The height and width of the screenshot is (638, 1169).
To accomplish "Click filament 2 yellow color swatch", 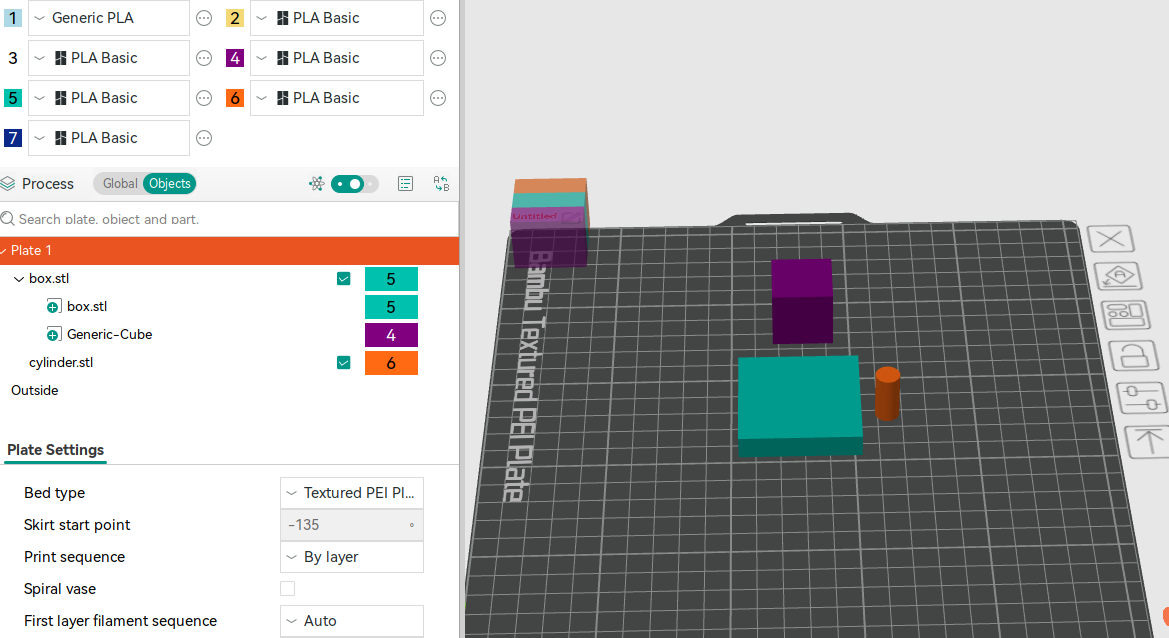I will 235,18.
